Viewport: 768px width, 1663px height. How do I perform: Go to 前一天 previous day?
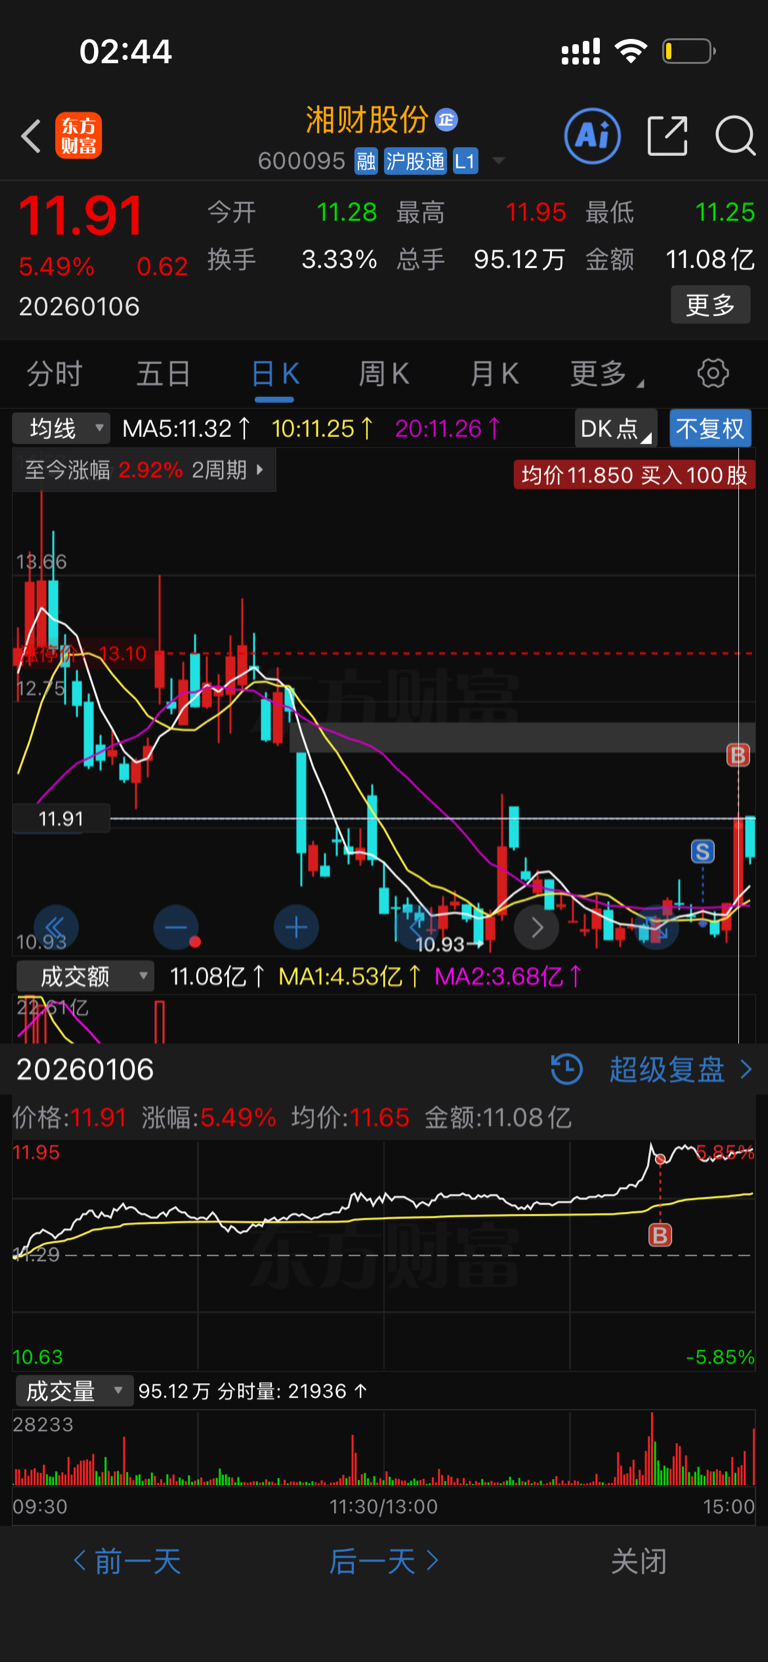click(x=127, y=1561)
